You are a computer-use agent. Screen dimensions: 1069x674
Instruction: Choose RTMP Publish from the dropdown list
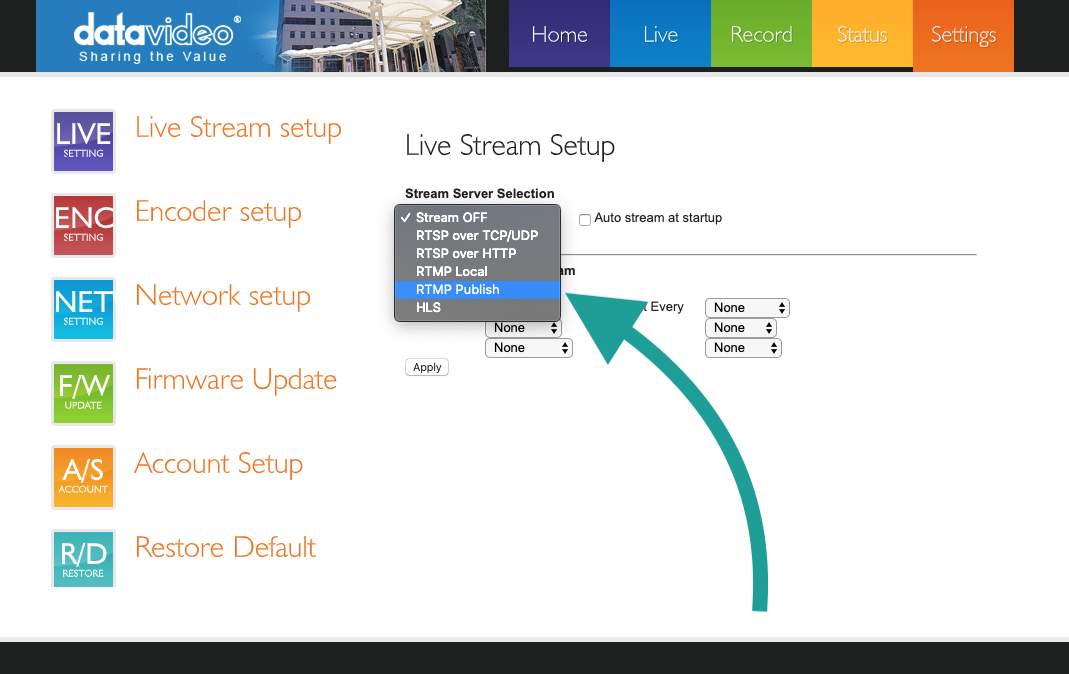pyautogui.click(x=458, y=289)
